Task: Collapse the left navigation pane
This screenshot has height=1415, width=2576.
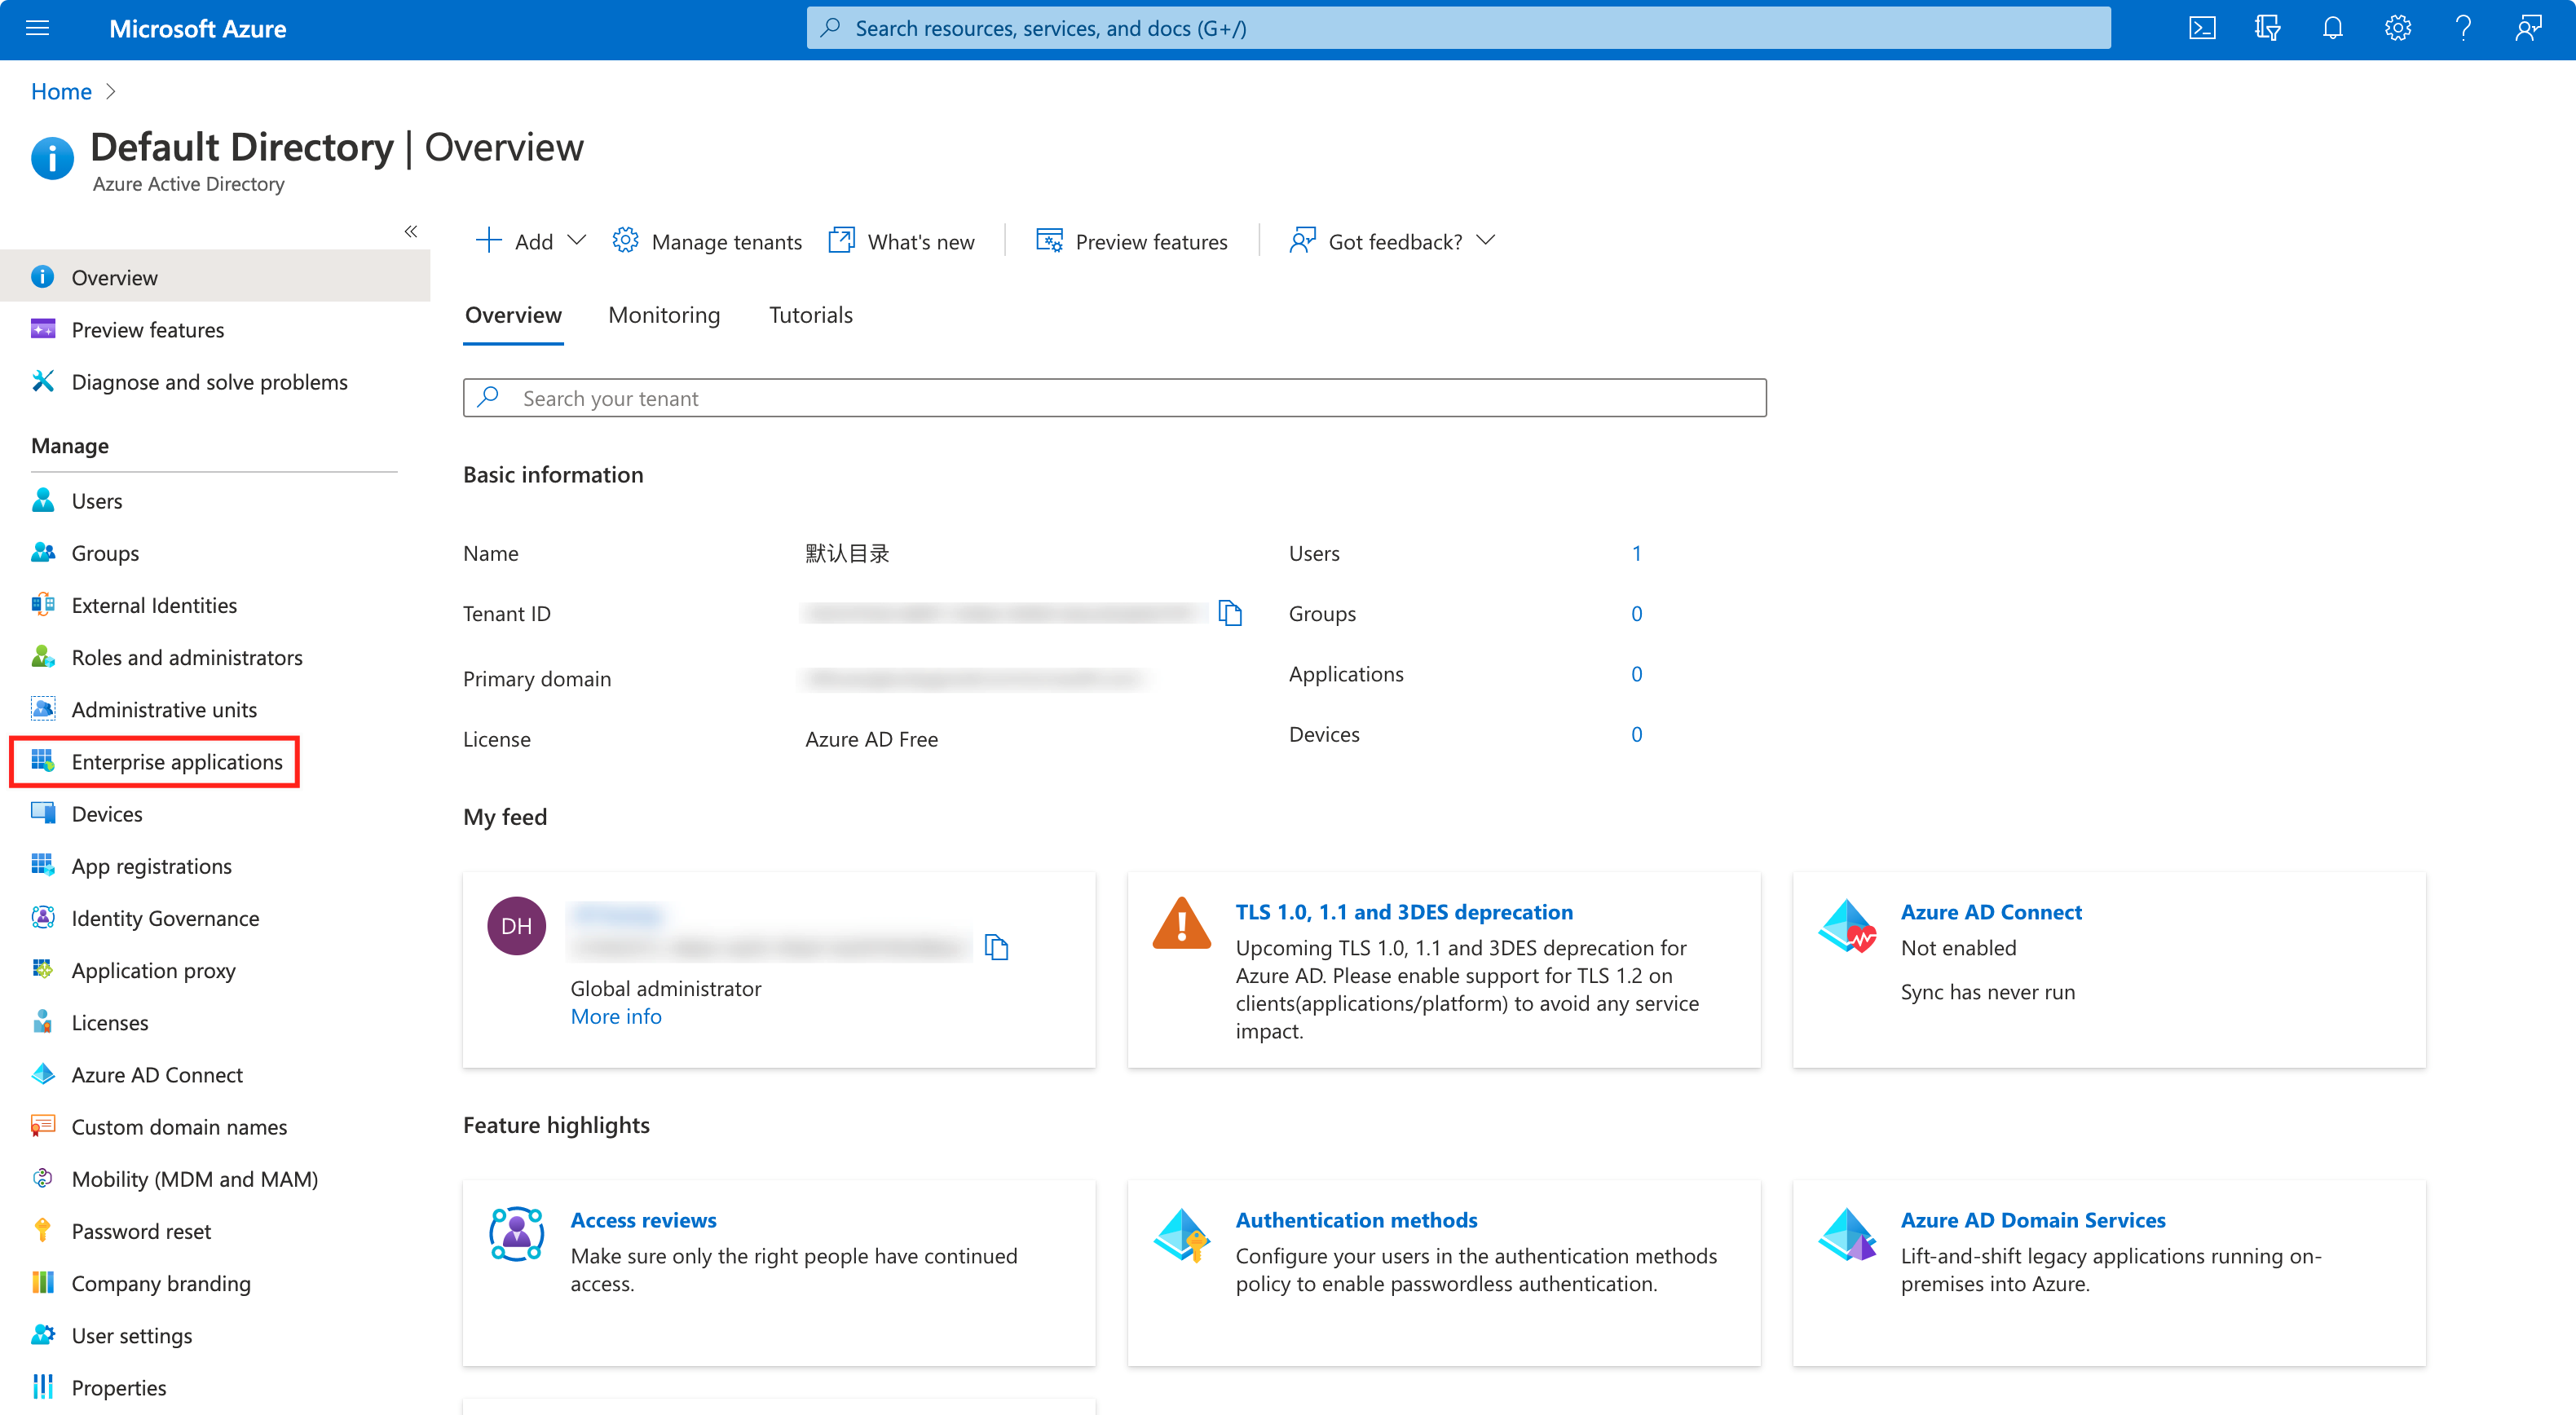Action: pos(411,231)
